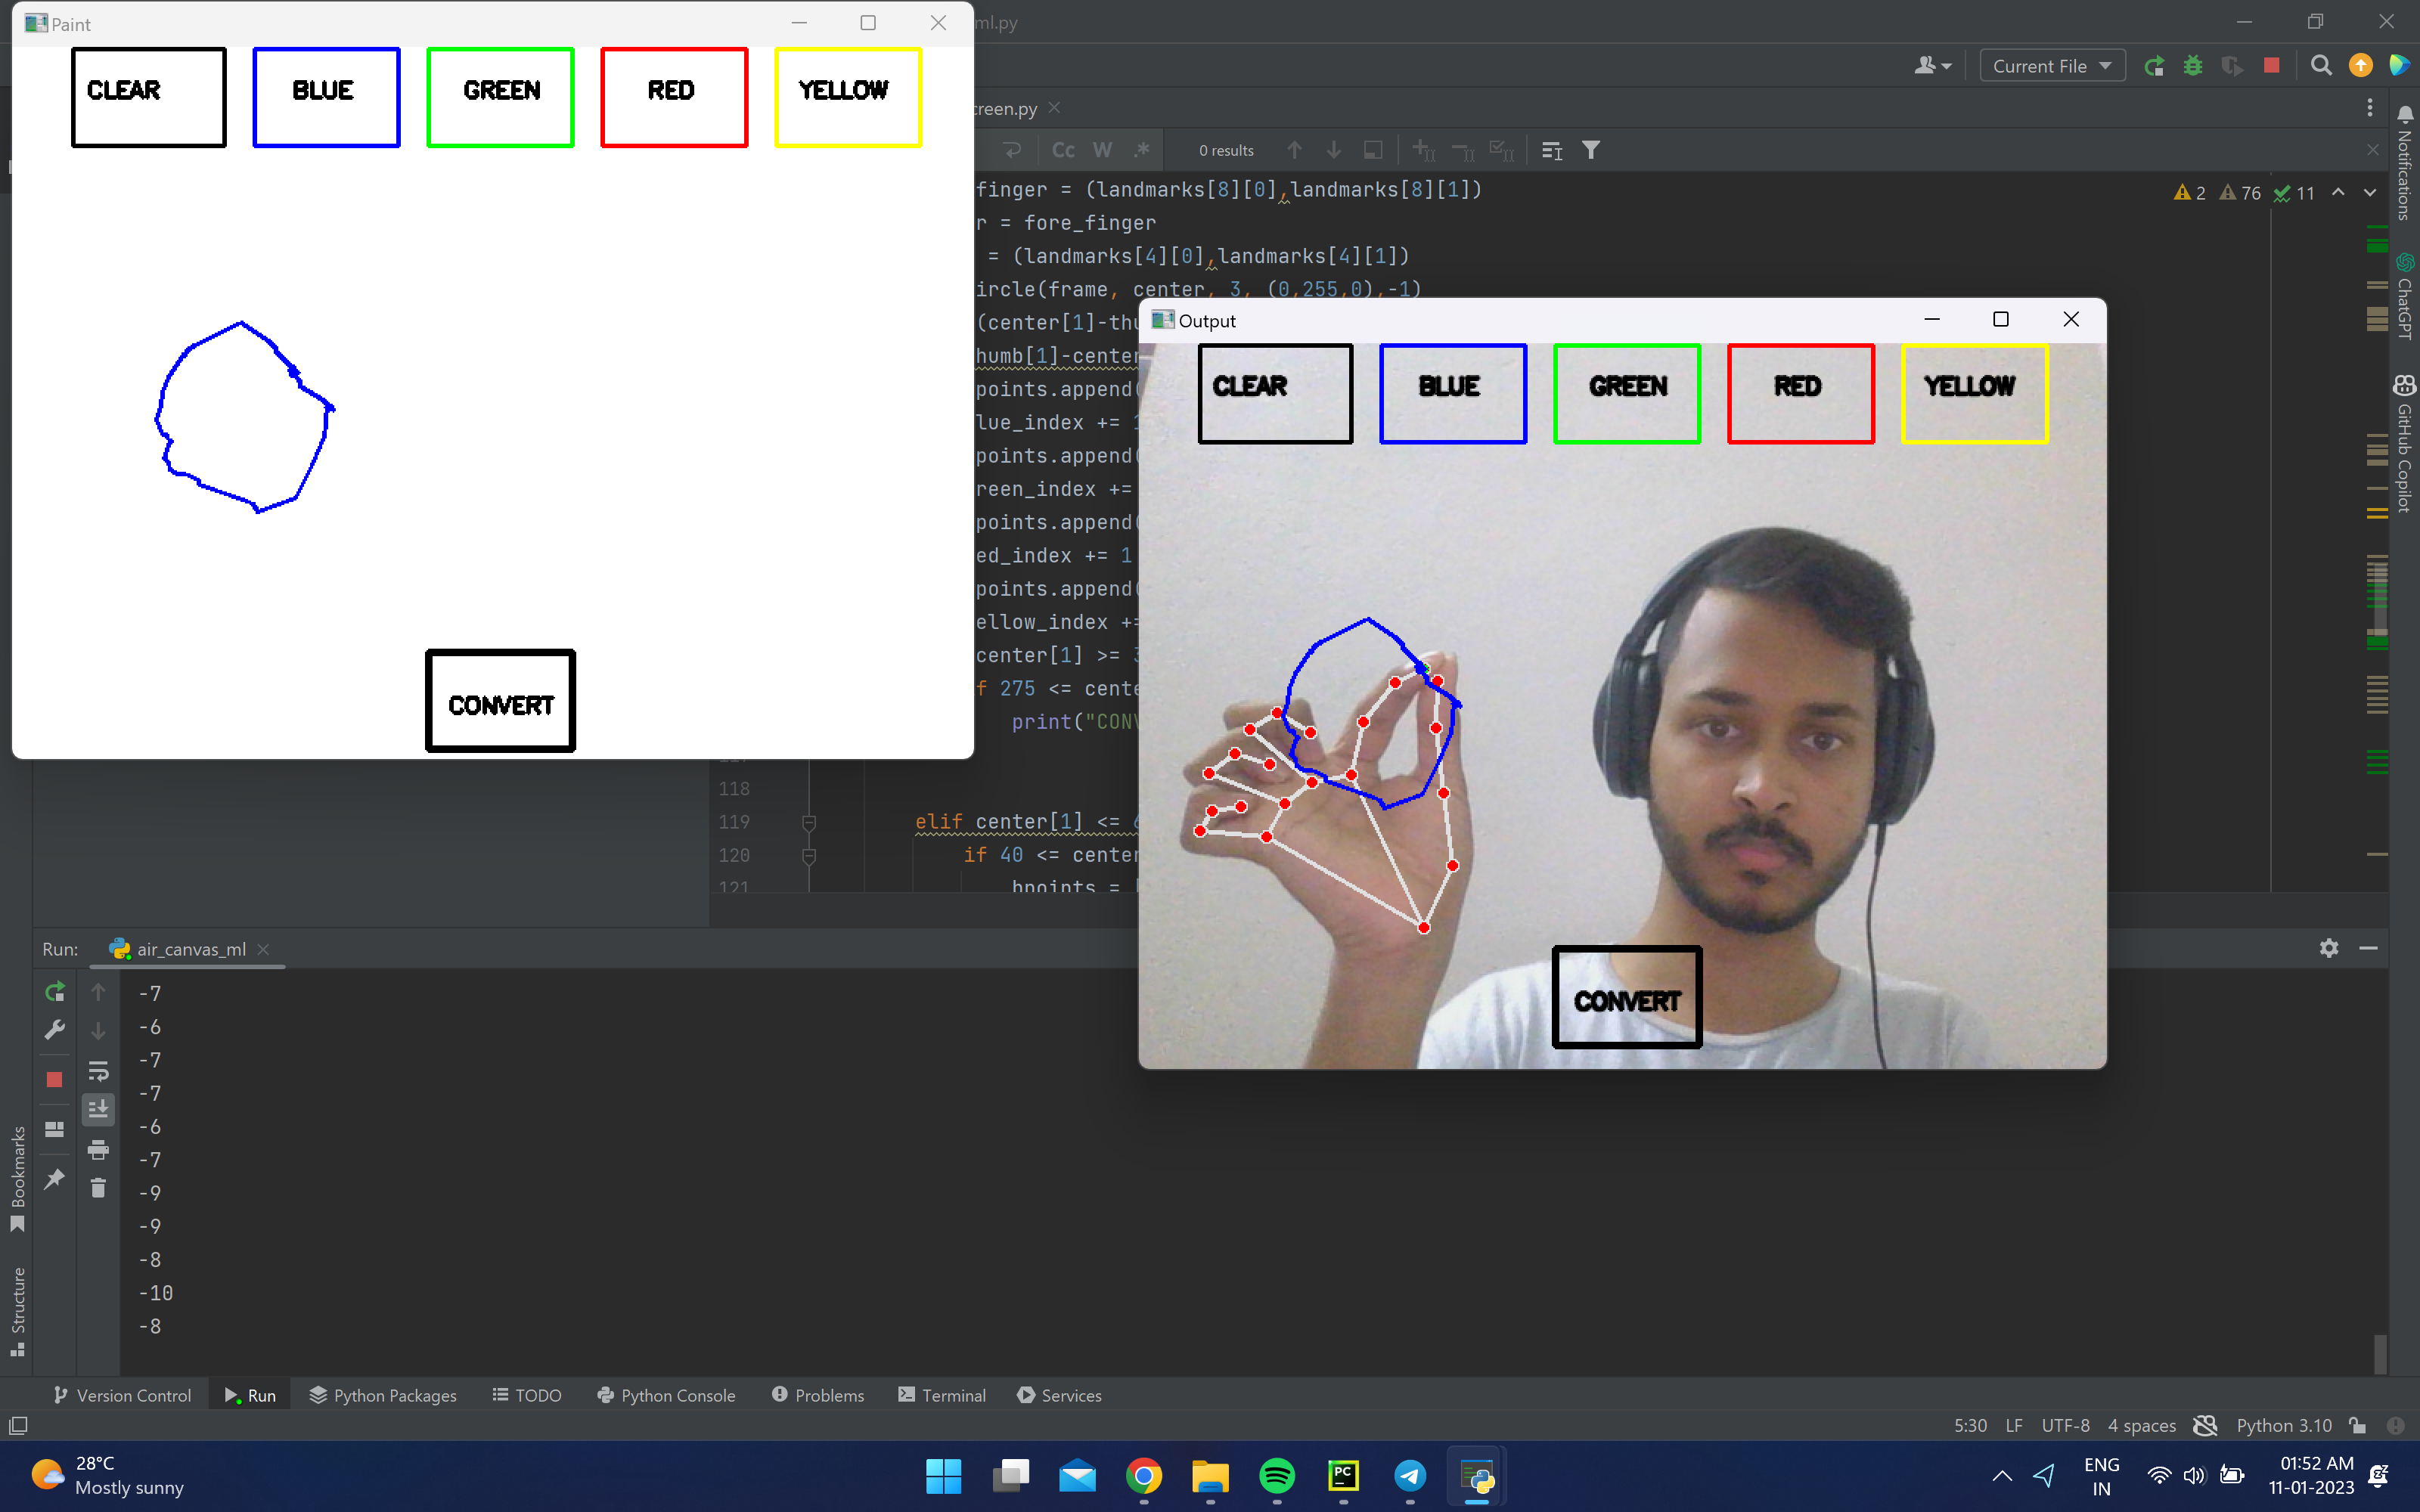
Task: Click the CONVERT button in Paint window
Action: point(500,702)
